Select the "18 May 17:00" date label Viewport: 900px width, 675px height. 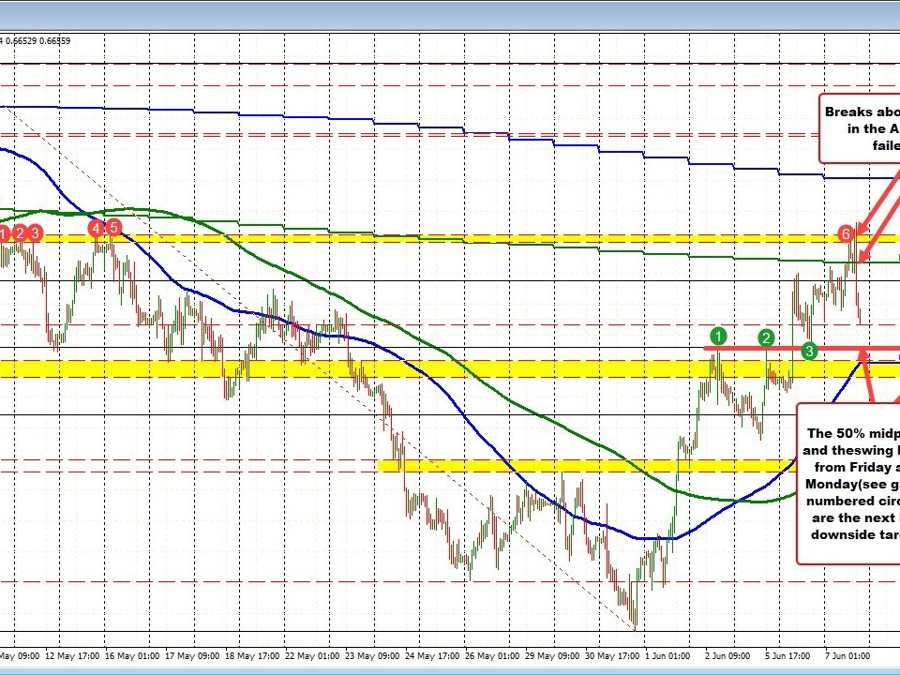click(x=252, y=655)
